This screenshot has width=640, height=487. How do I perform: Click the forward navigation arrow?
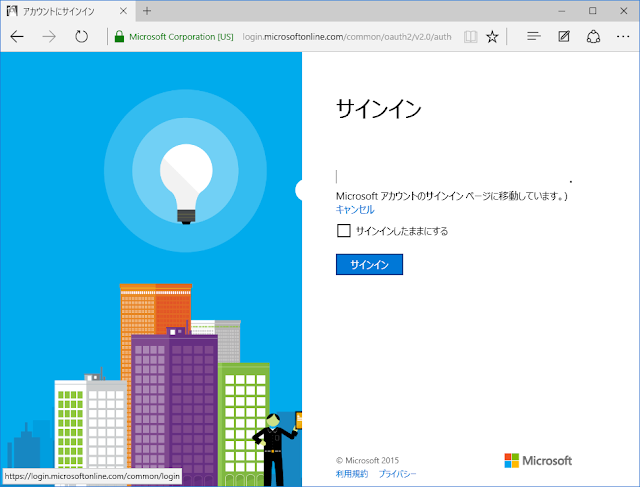coord(49,37)
